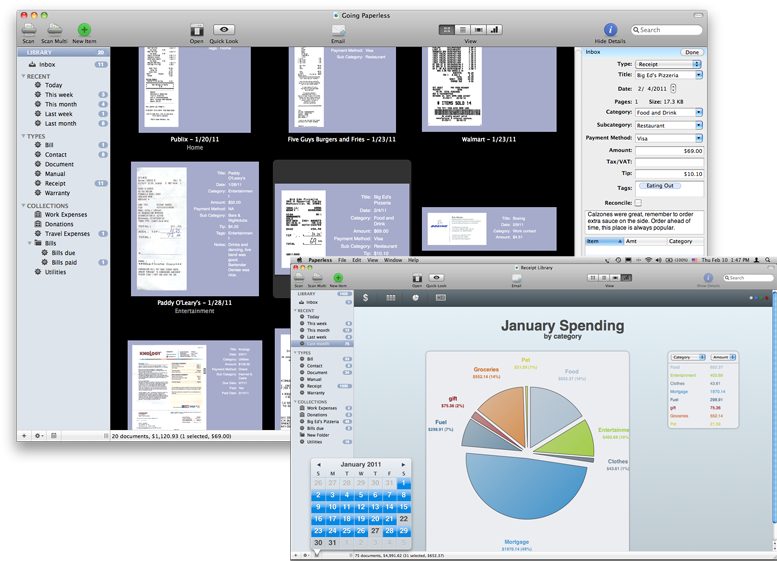Select the Walmart 1/23/11 receipt thumbnail

(x=489, y=90)
